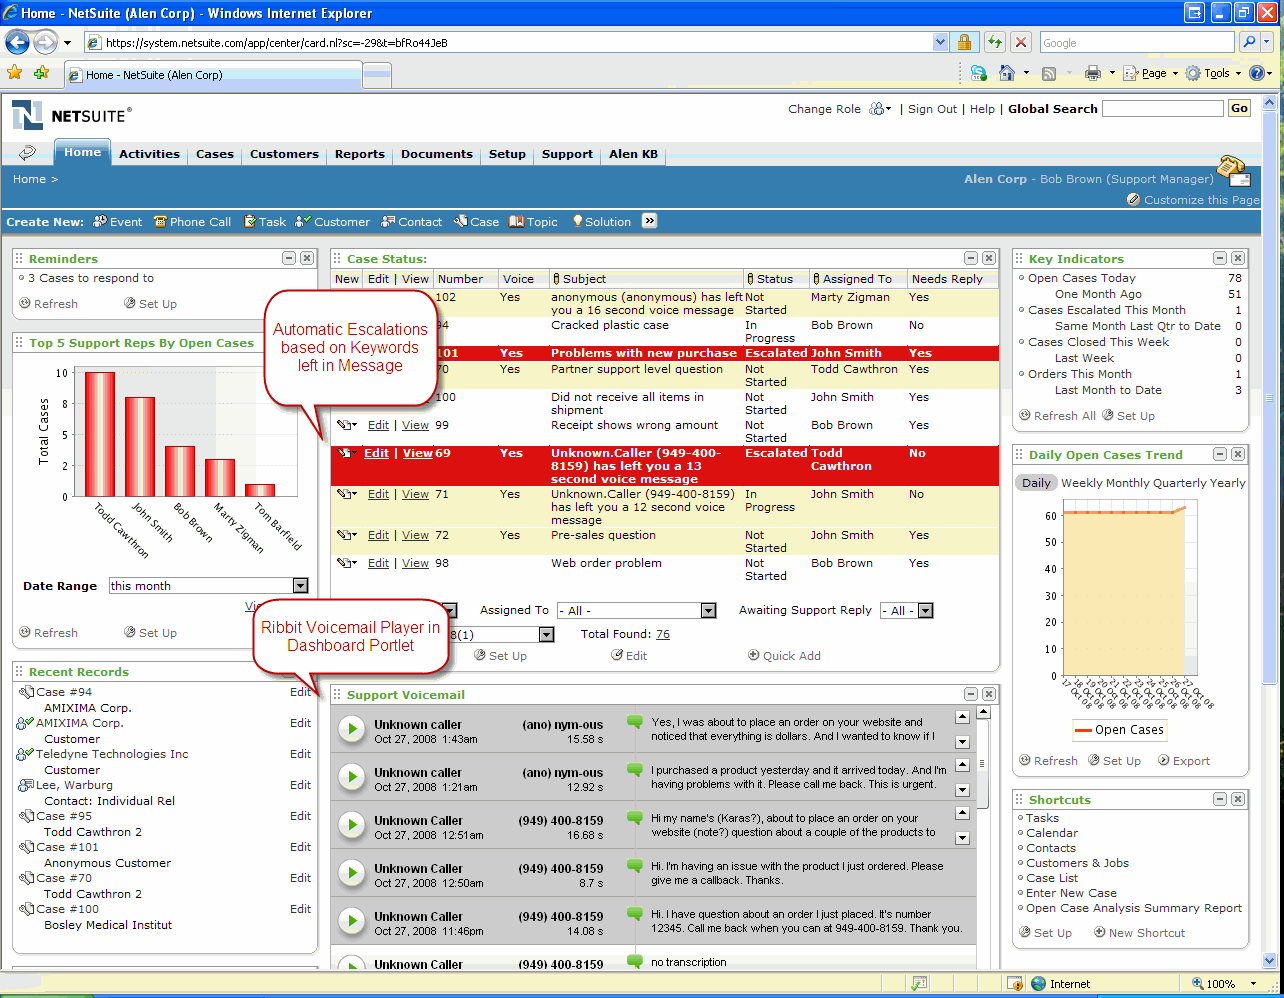Open the Change Role dropdown icon
This screenshot has width=1284, height=998.
click(879, 109)
